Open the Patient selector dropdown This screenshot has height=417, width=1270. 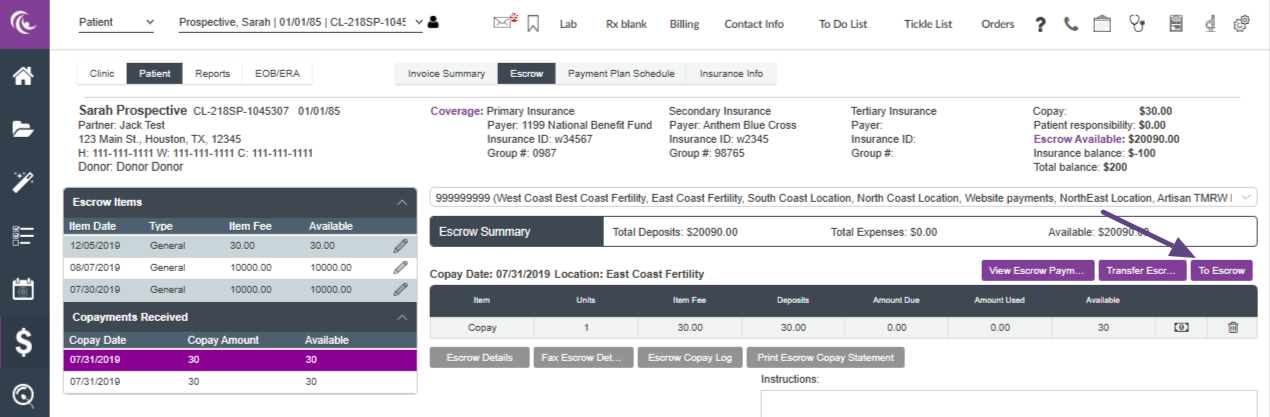click(x=117, y=22)
